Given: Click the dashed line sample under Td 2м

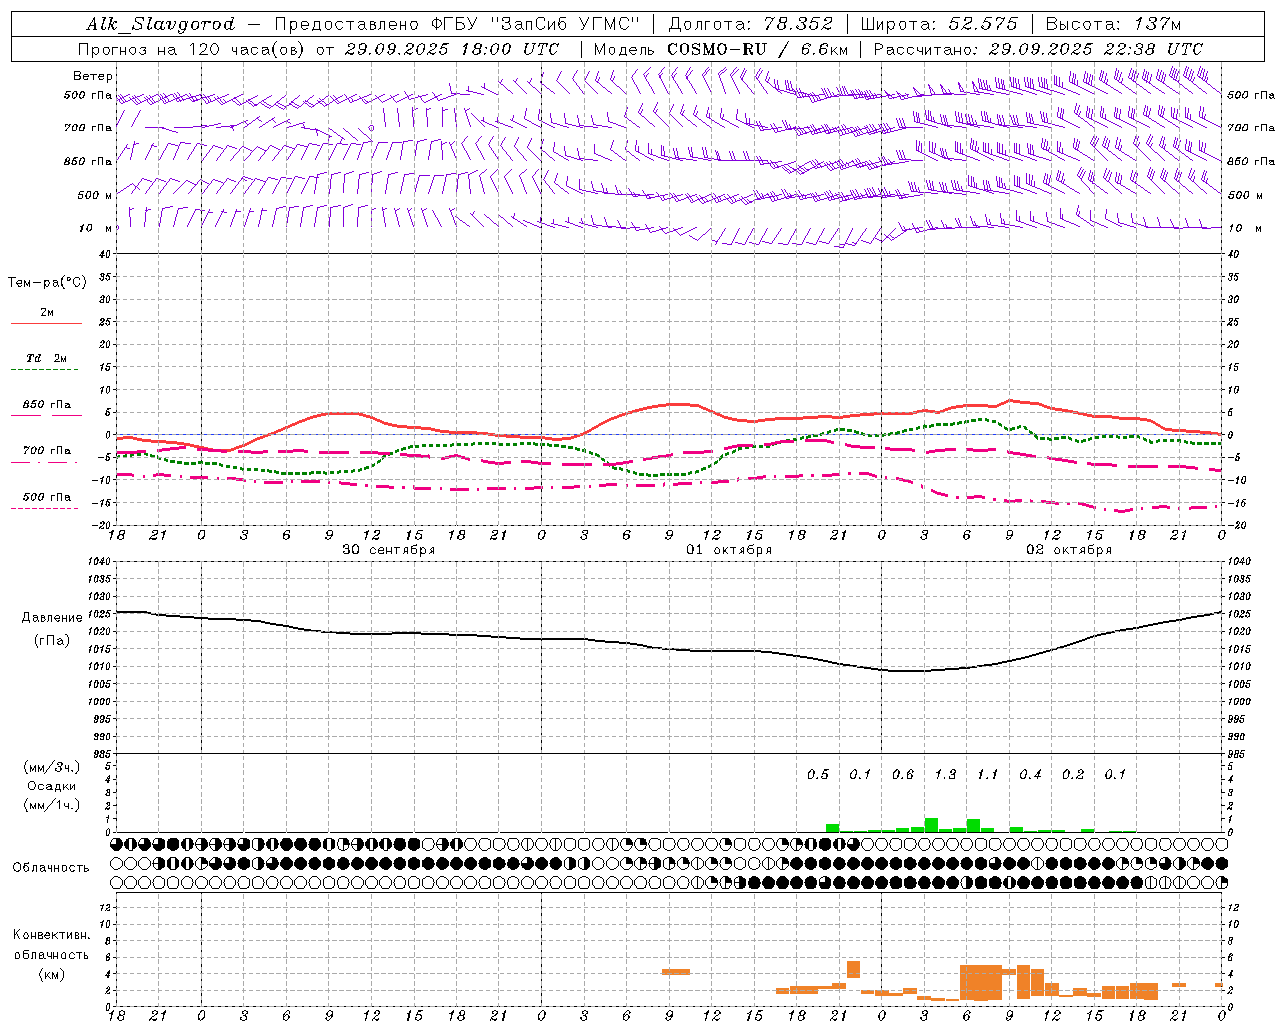Looking at the screenshot, I should [44, 370].
